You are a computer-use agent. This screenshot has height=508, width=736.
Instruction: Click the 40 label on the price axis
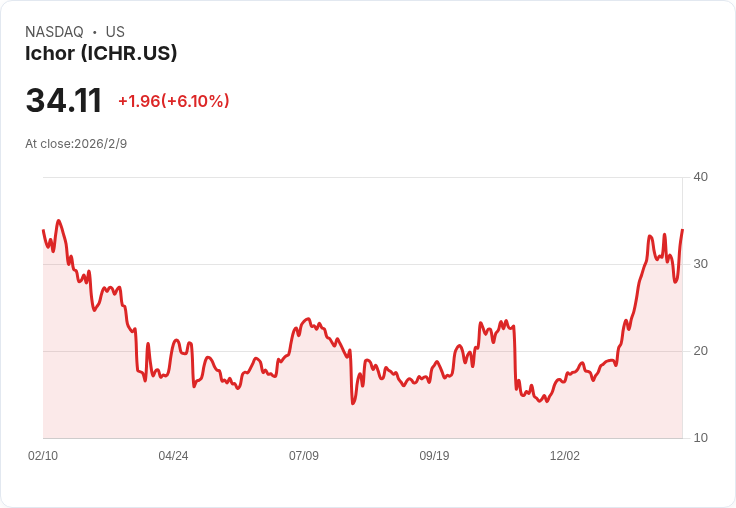700,177
